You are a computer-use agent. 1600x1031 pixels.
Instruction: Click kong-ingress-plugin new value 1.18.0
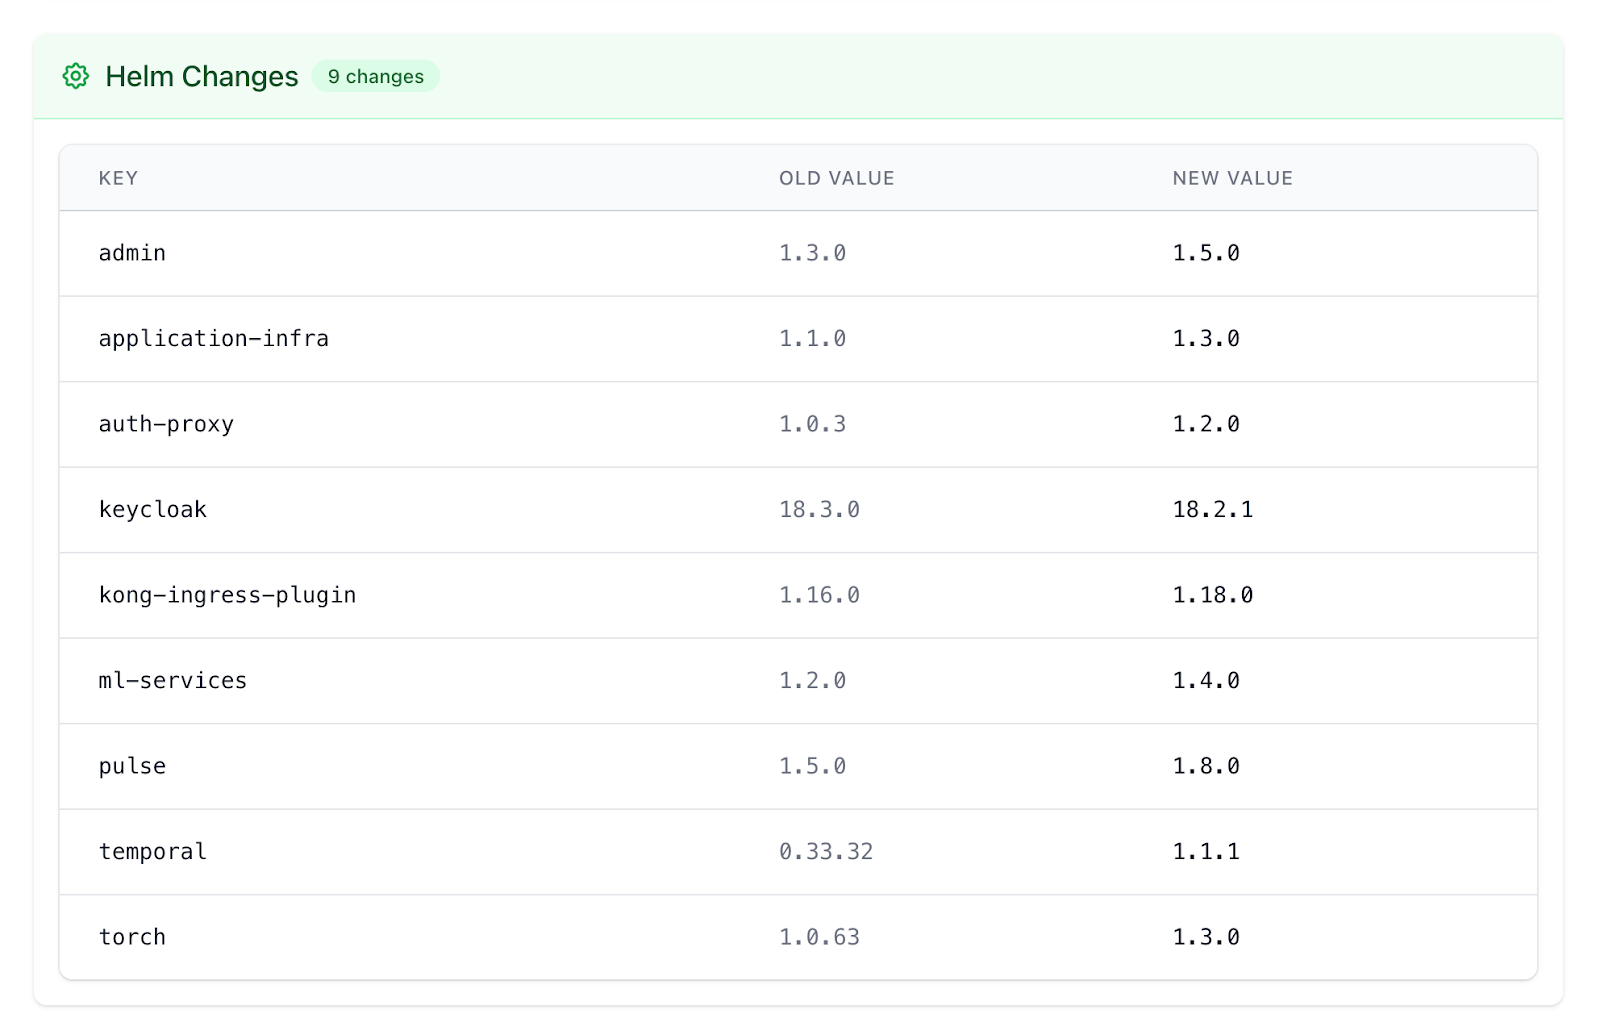[1212, 595]
